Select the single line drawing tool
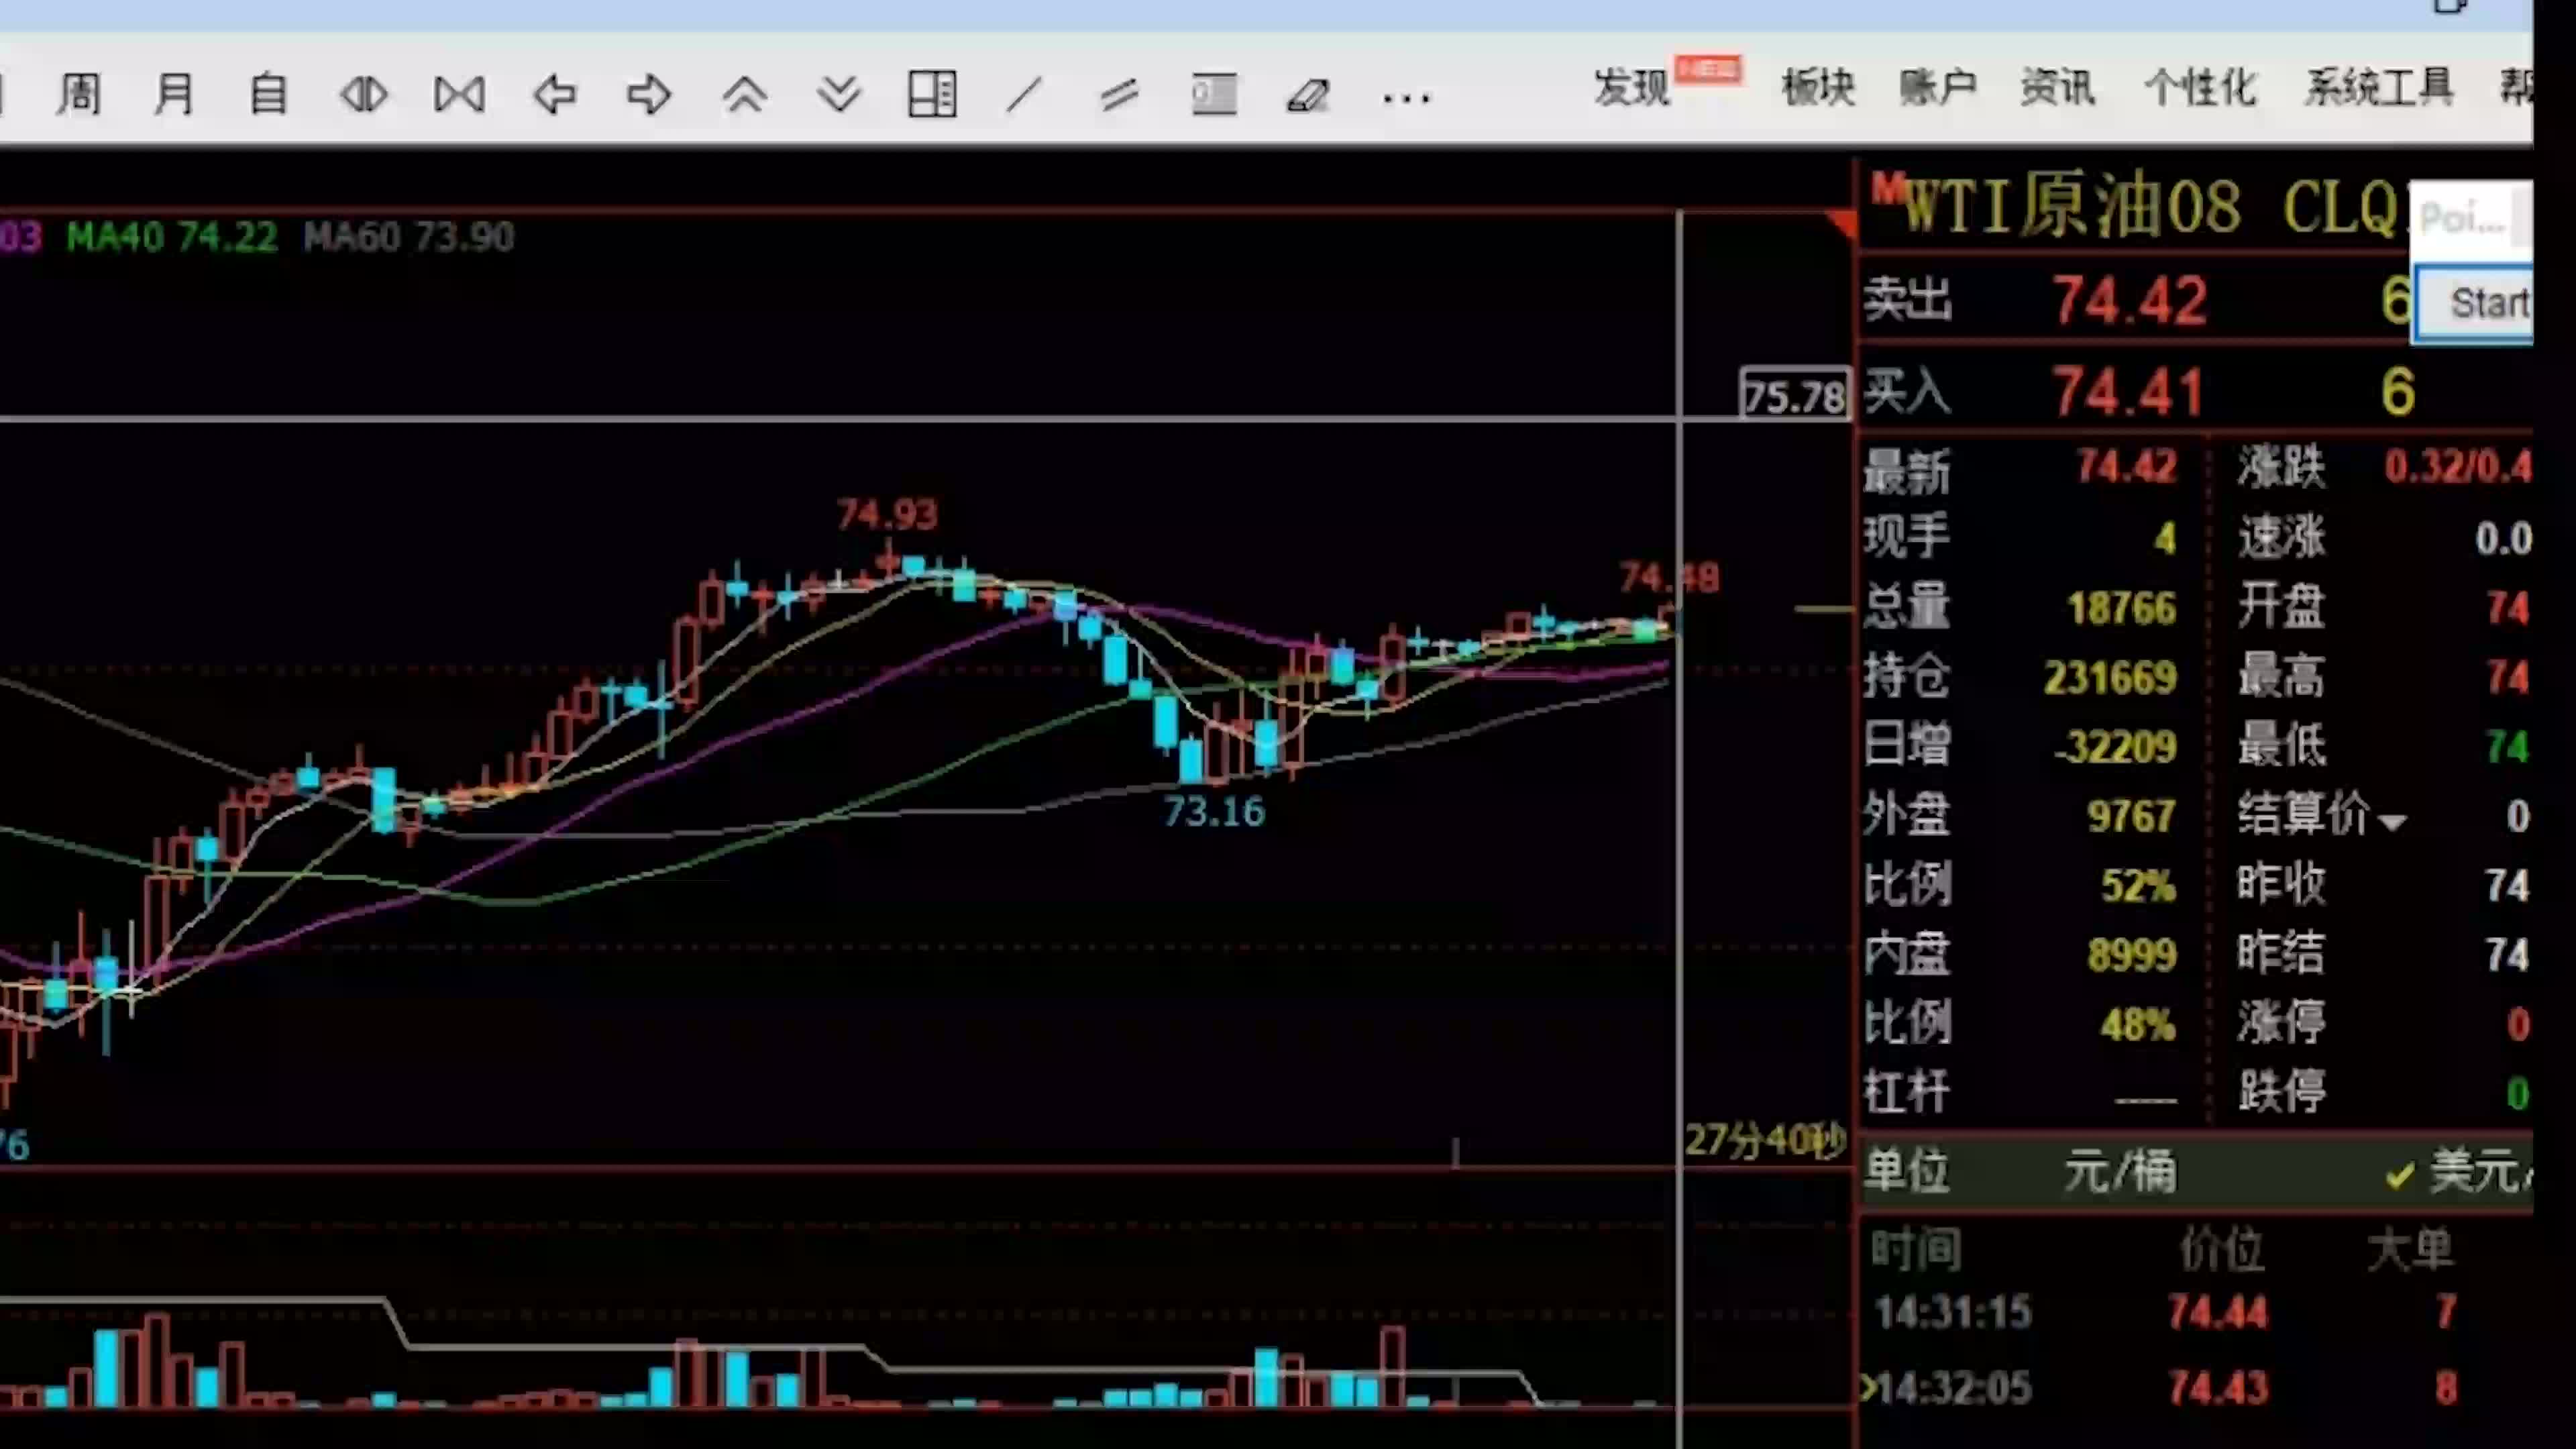This screenshot has height=1449, width=2576. [x=1024, y=95]
